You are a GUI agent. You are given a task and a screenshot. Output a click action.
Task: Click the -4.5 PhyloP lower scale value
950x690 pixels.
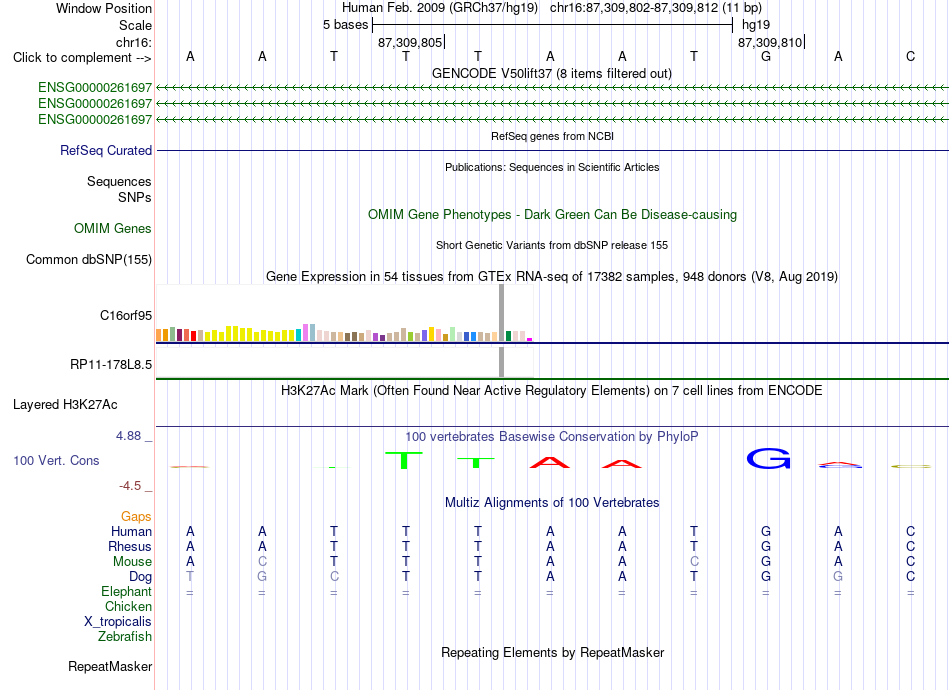[130, 486]
